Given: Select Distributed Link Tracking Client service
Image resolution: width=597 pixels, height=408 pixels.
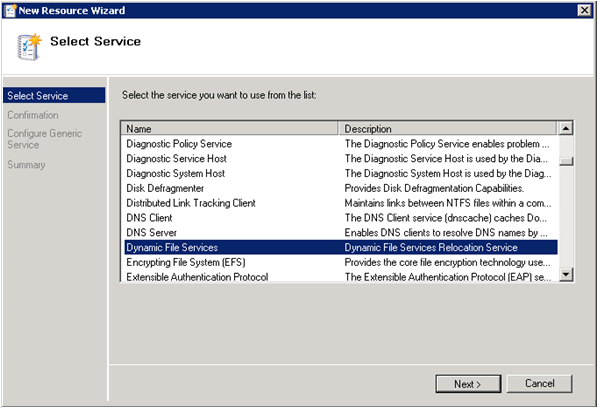Looking at the screenshot, I should click(x=341, y=203).
